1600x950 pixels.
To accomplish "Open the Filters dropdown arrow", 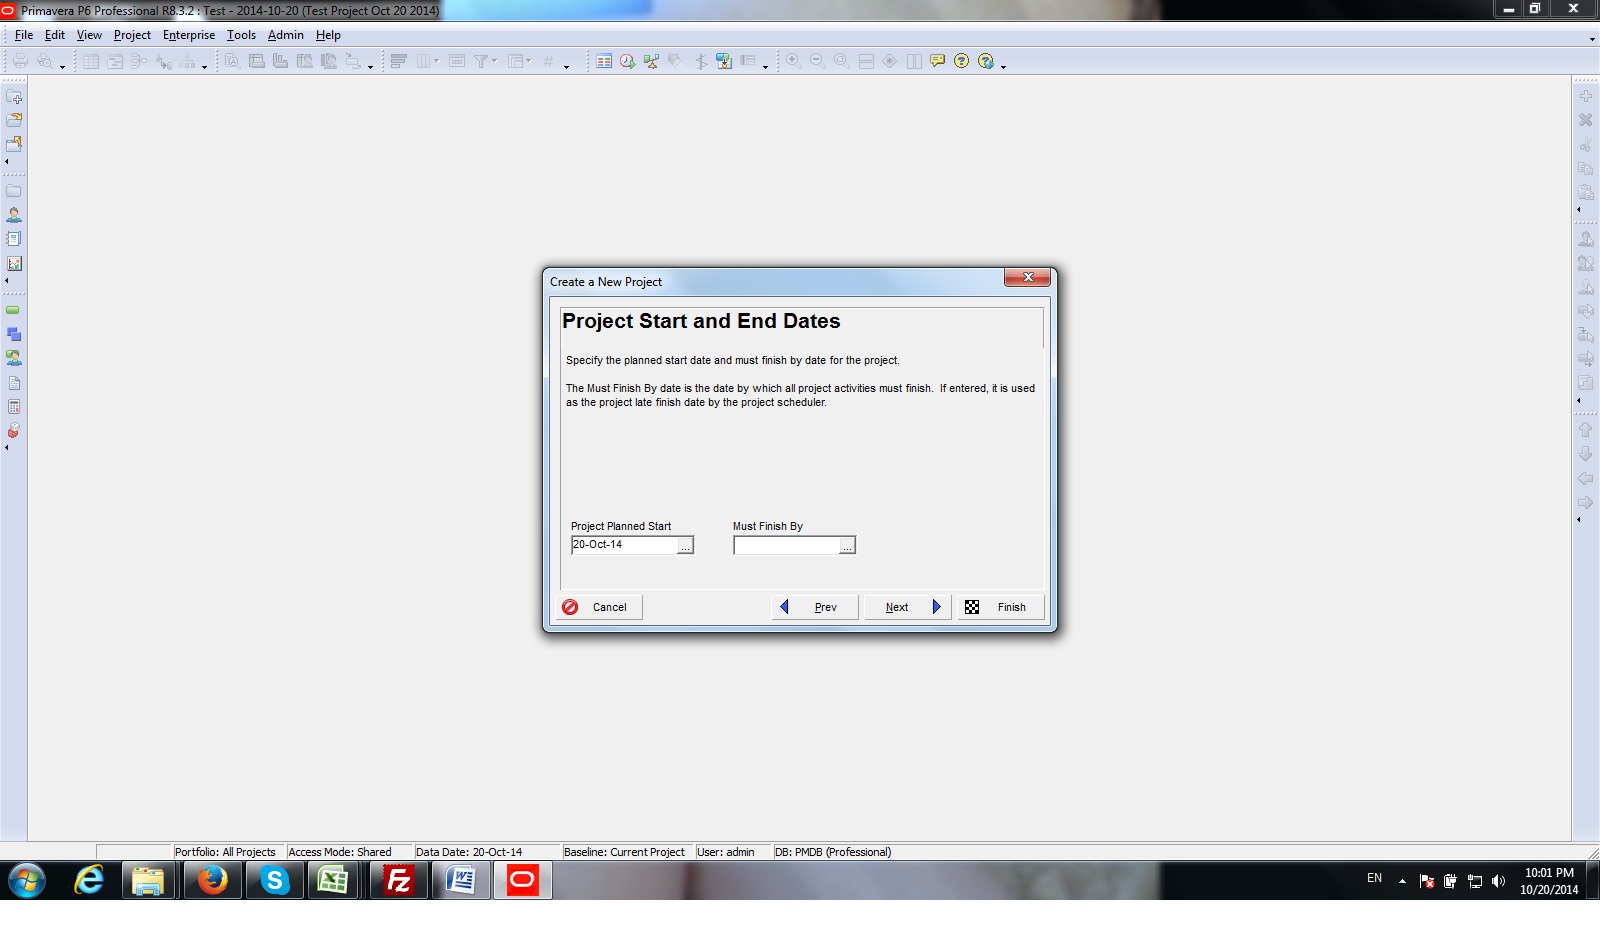I will point(494,61).
